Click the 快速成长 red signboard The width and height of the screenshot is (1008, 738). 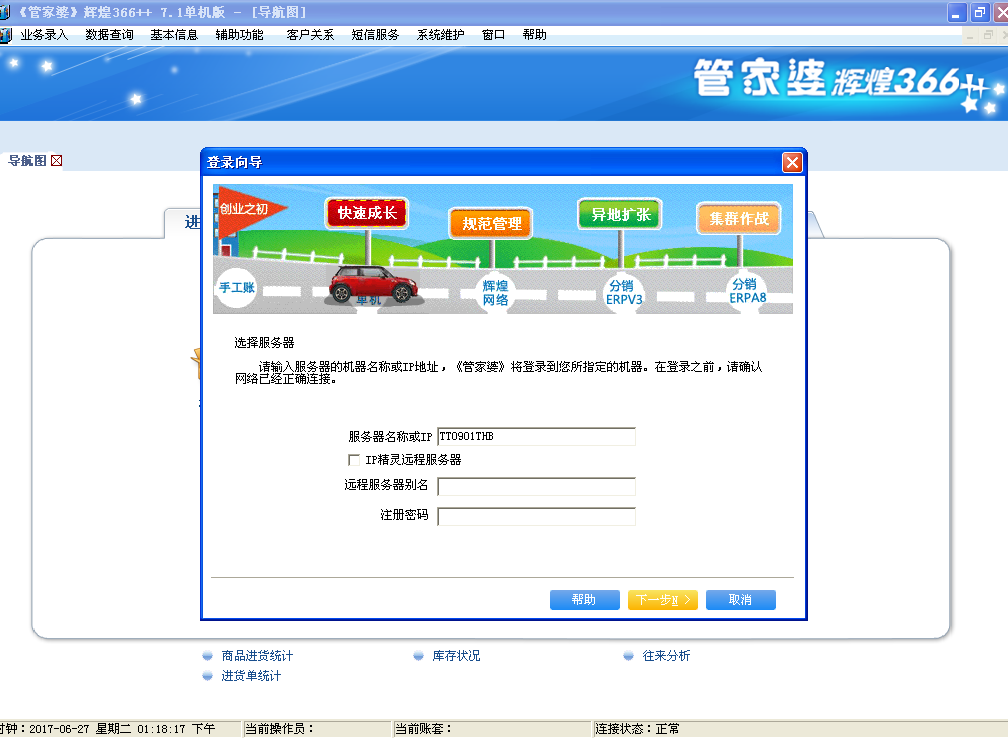(x=367, y=213)
